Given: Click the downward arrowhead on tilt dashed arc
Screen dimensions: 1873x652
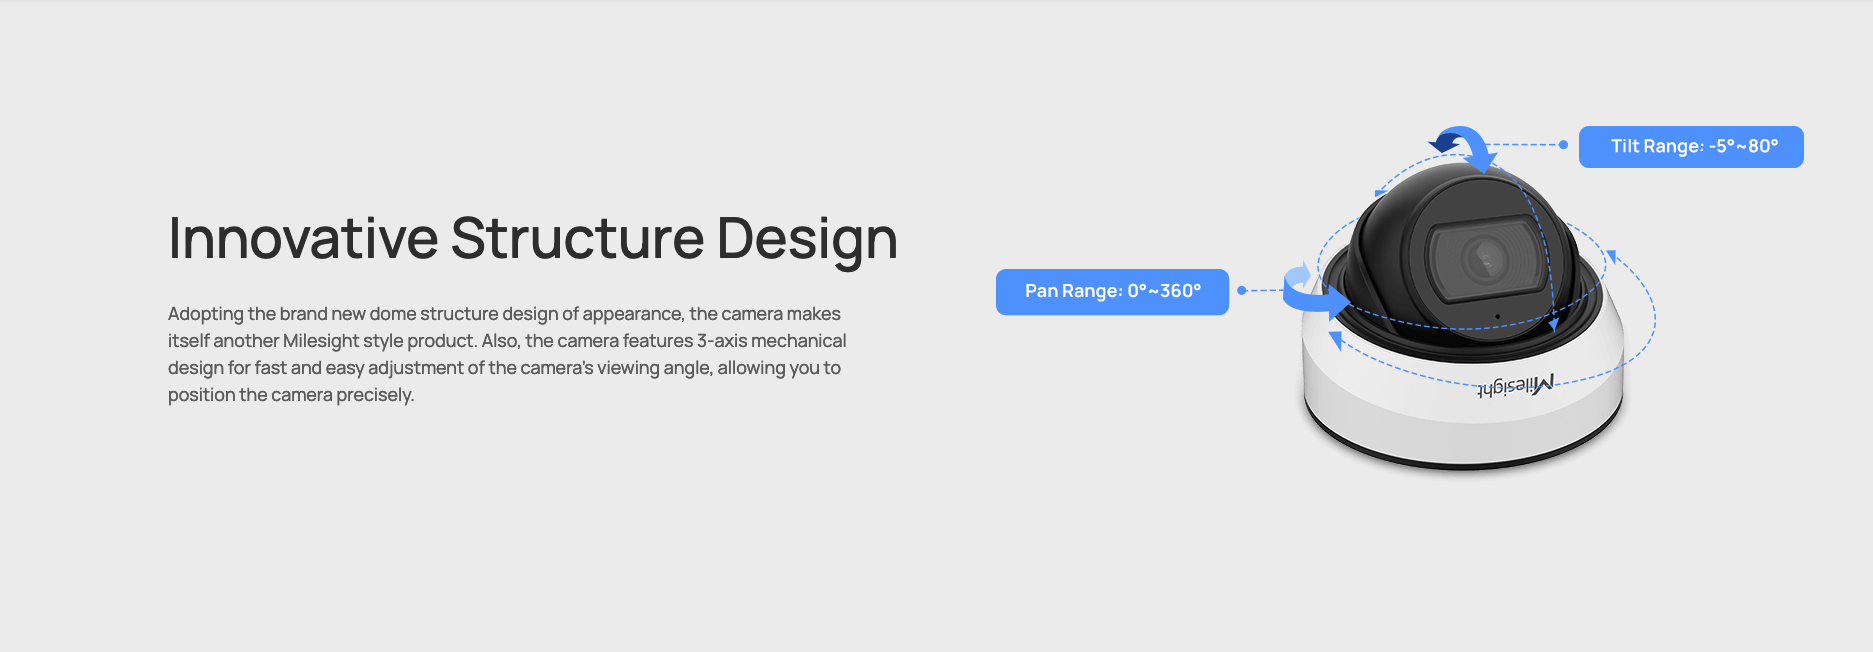Looking at the screenshot, I should (x=1553, y=325).
